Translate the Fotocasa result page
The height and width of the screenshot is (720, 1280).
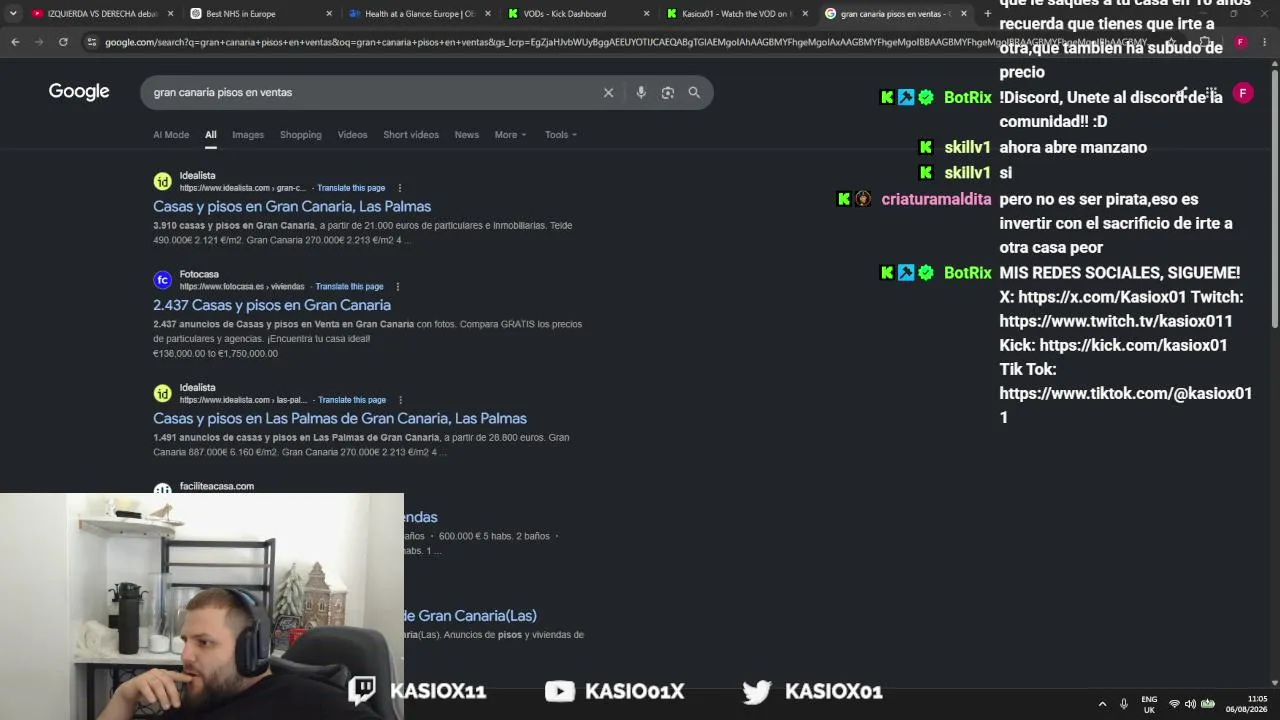click(x=349, y=287)
